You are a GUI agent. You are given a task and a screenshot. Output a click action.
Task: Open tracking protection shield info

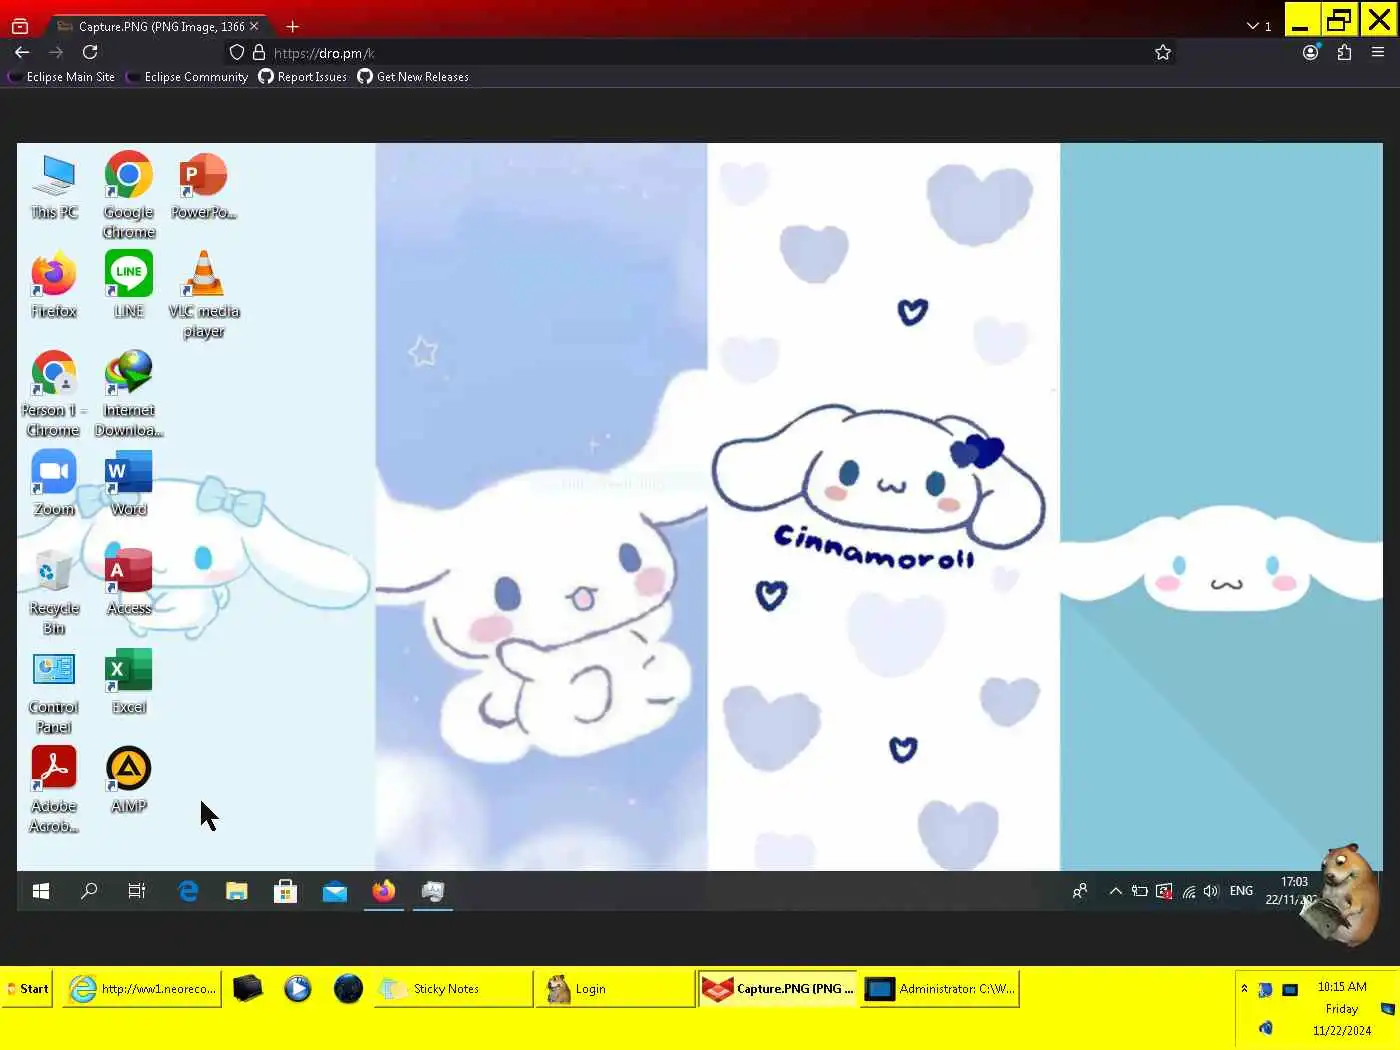click(237, 52)
